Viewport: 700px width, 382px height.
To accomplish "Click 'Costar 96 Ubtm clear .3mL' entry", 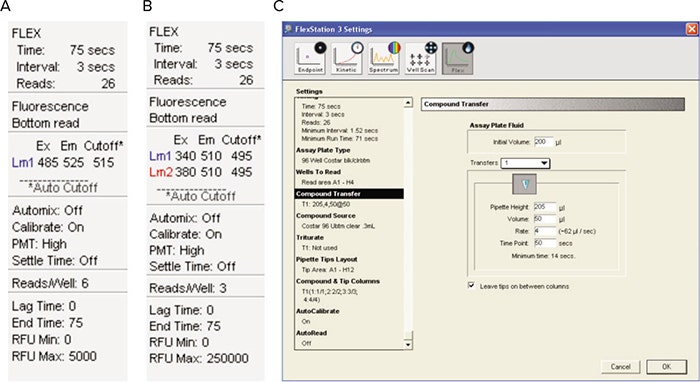I will click(338, 226).
